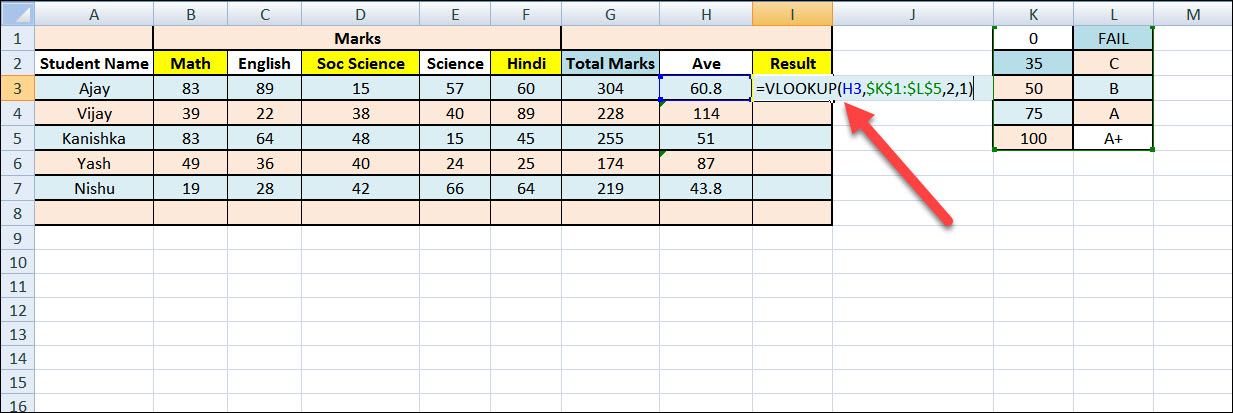1233x413 pixels.
Task: Click the select-all corner of the sheet
Action: coord(17,14)
